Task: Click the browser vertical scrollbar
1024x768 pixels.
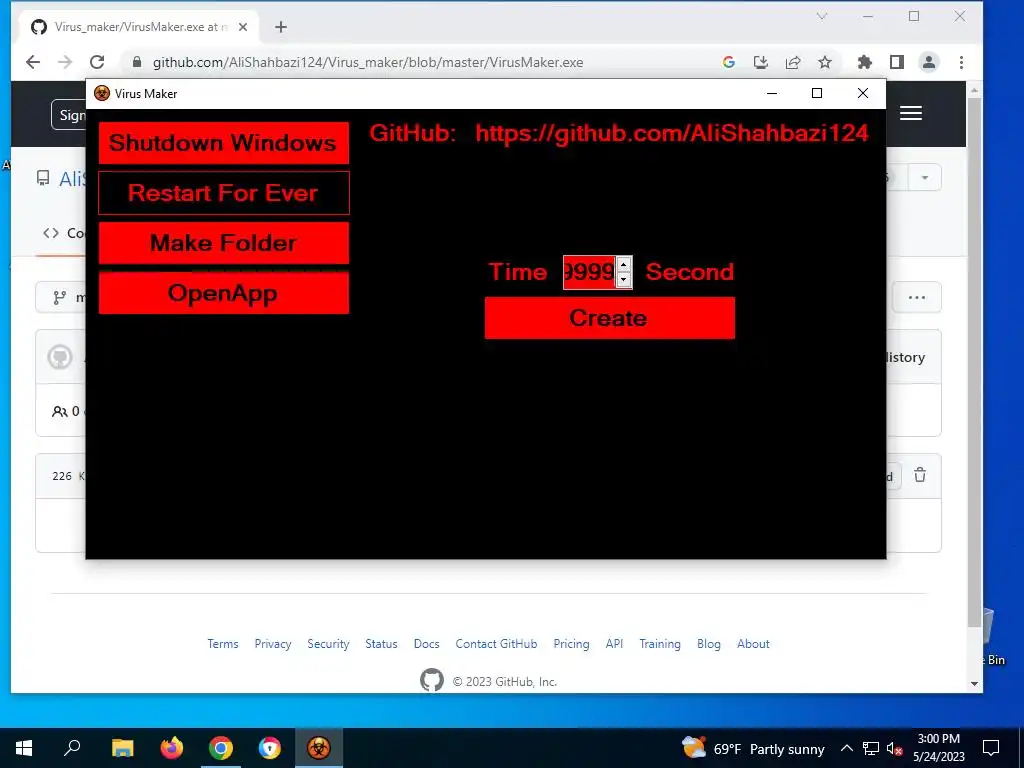Action: click(x=974, y=362)
